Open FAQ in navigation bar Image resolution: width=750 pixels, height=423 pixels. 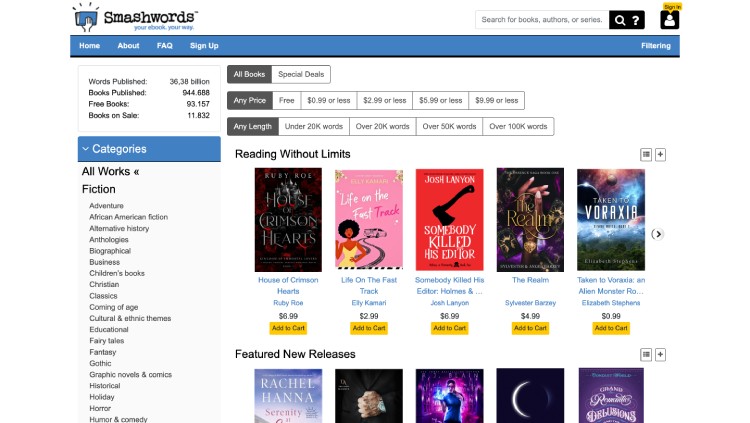[x=165, y=45]
